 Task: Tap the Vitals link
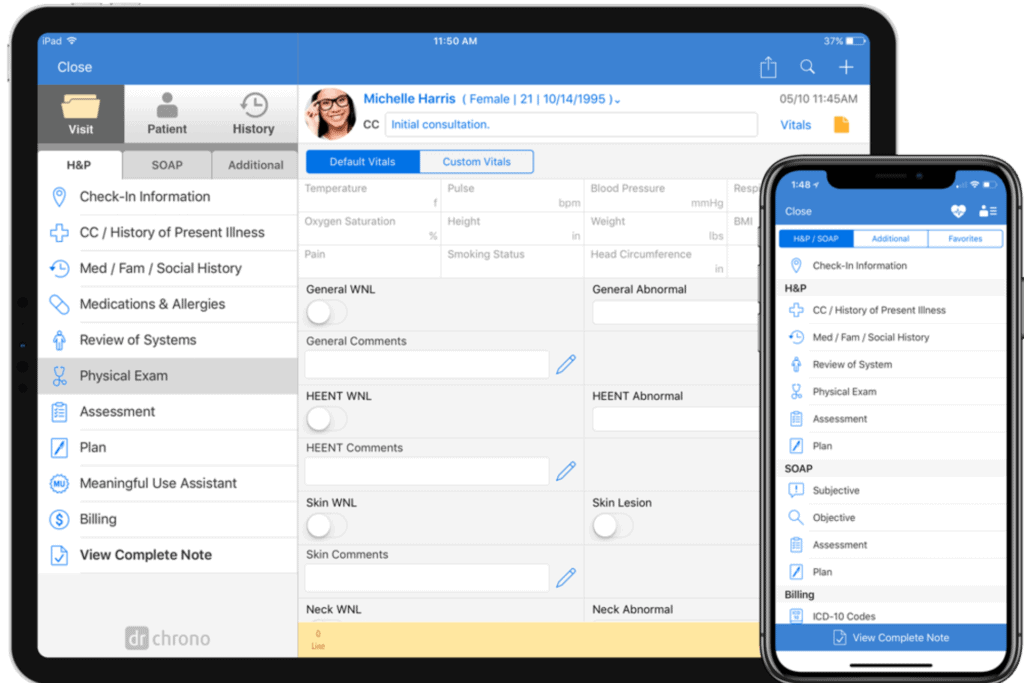tap(796, 125)
